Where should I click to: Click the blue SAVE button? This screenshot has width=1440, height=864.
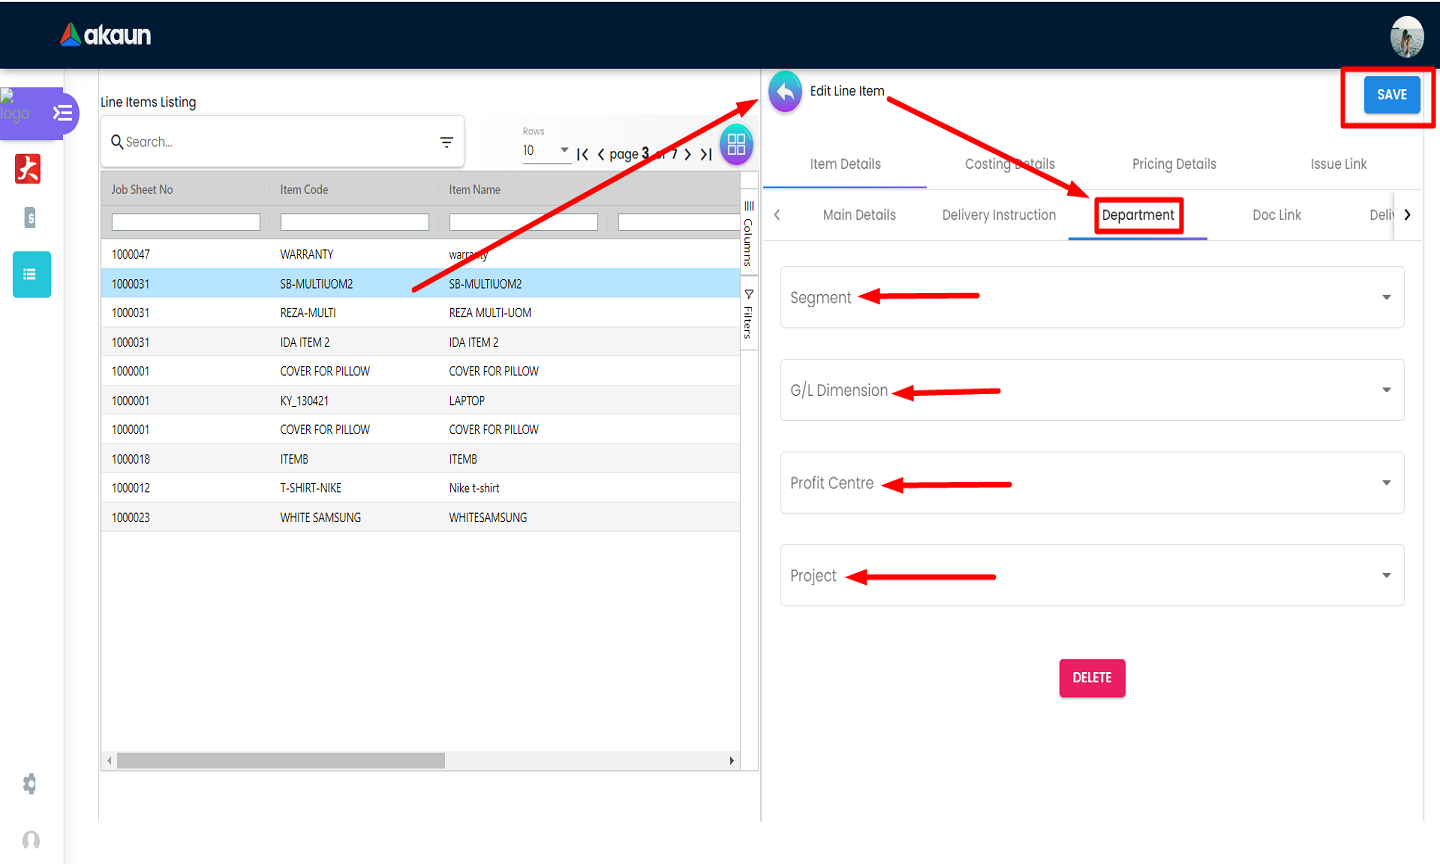1391,95
